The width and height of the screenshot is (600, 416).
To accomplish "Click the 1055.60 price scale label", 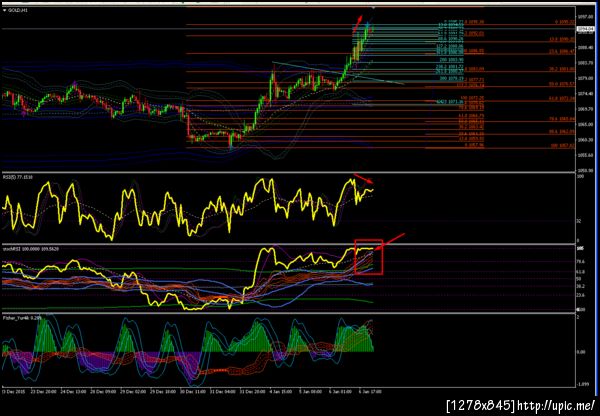I will 583,155.
